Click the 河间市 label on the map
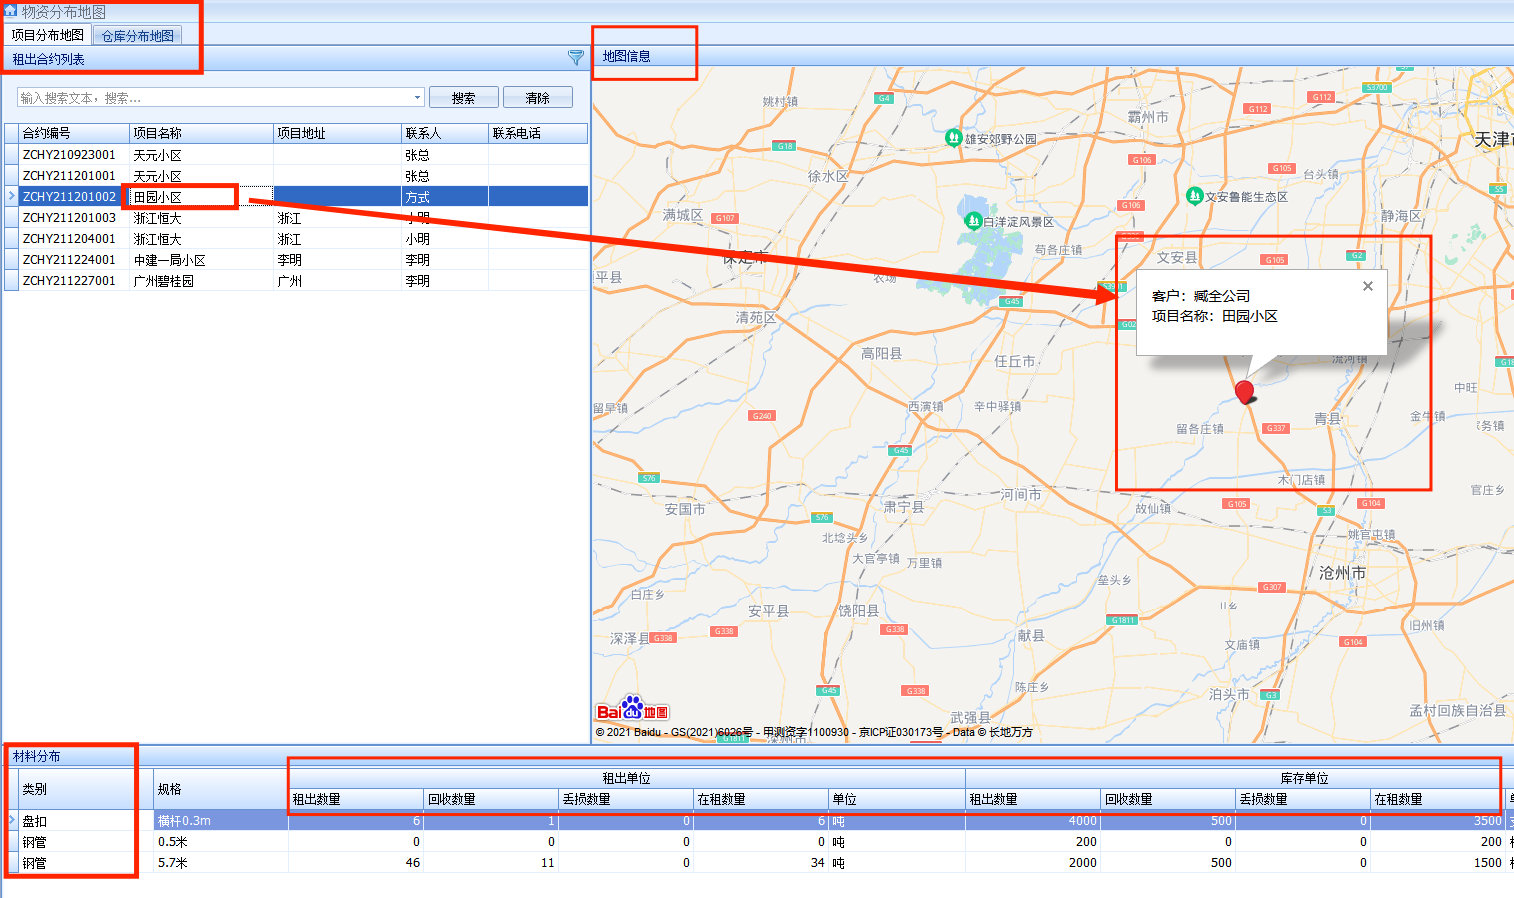Viewport: 1514px width, 898px height. (x=1021, y=494)
